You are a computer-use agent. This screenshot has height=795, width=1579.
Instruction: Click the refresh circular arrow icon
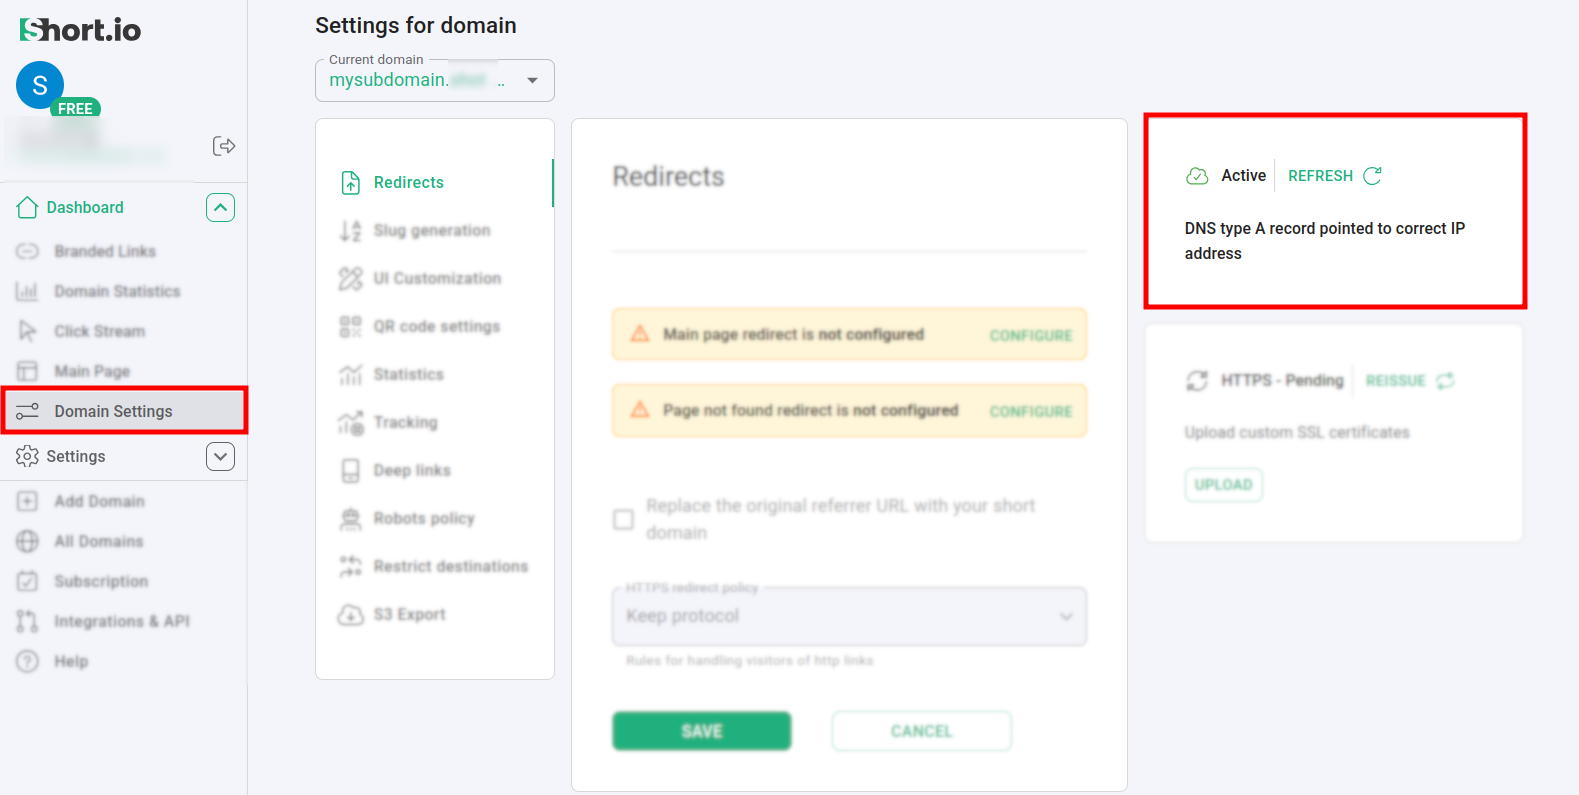(x=1372, y=176)
